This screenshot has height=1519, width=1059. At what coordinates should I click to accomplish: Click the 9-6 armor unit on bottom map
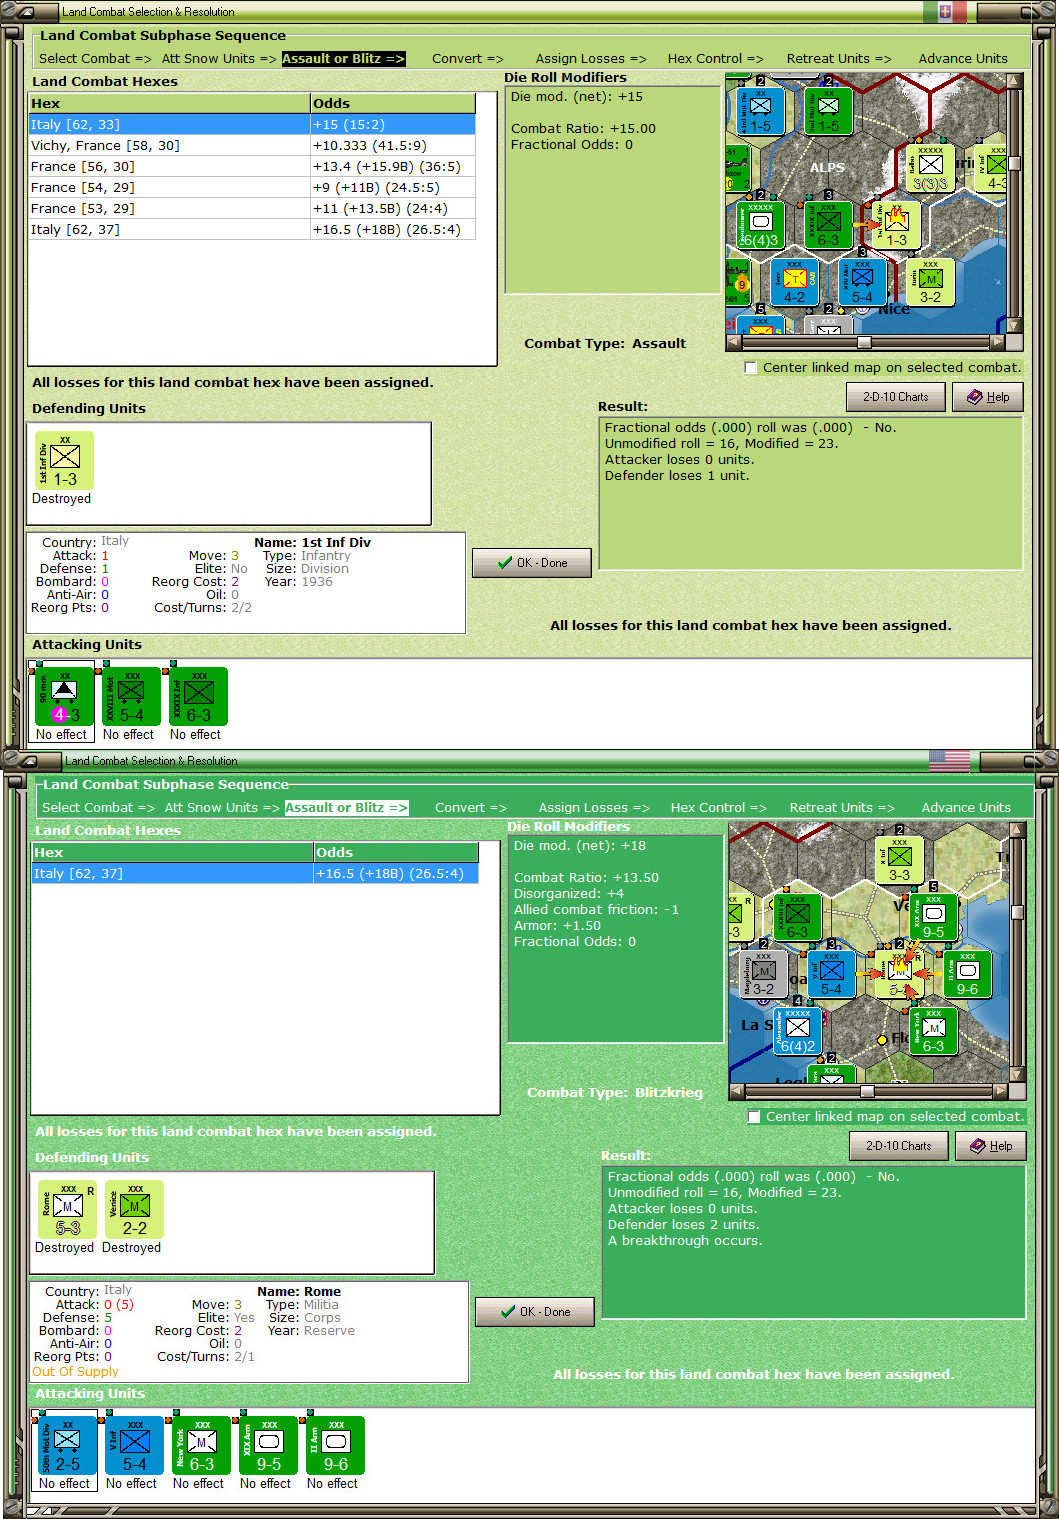point(967,973)
